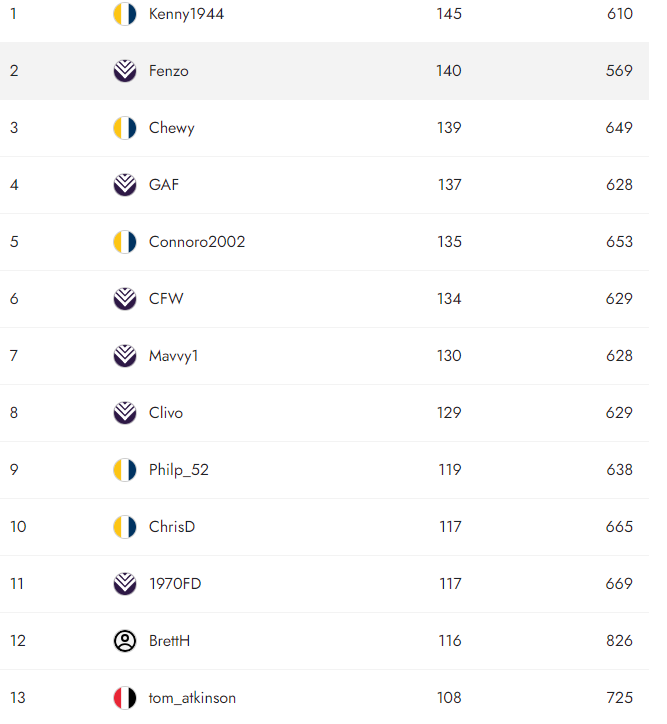Screen dimensions: 667x724
Task: Click the Fremantle logo beside Fenzo
Action: pyautogui.click(x=124, y=71)
